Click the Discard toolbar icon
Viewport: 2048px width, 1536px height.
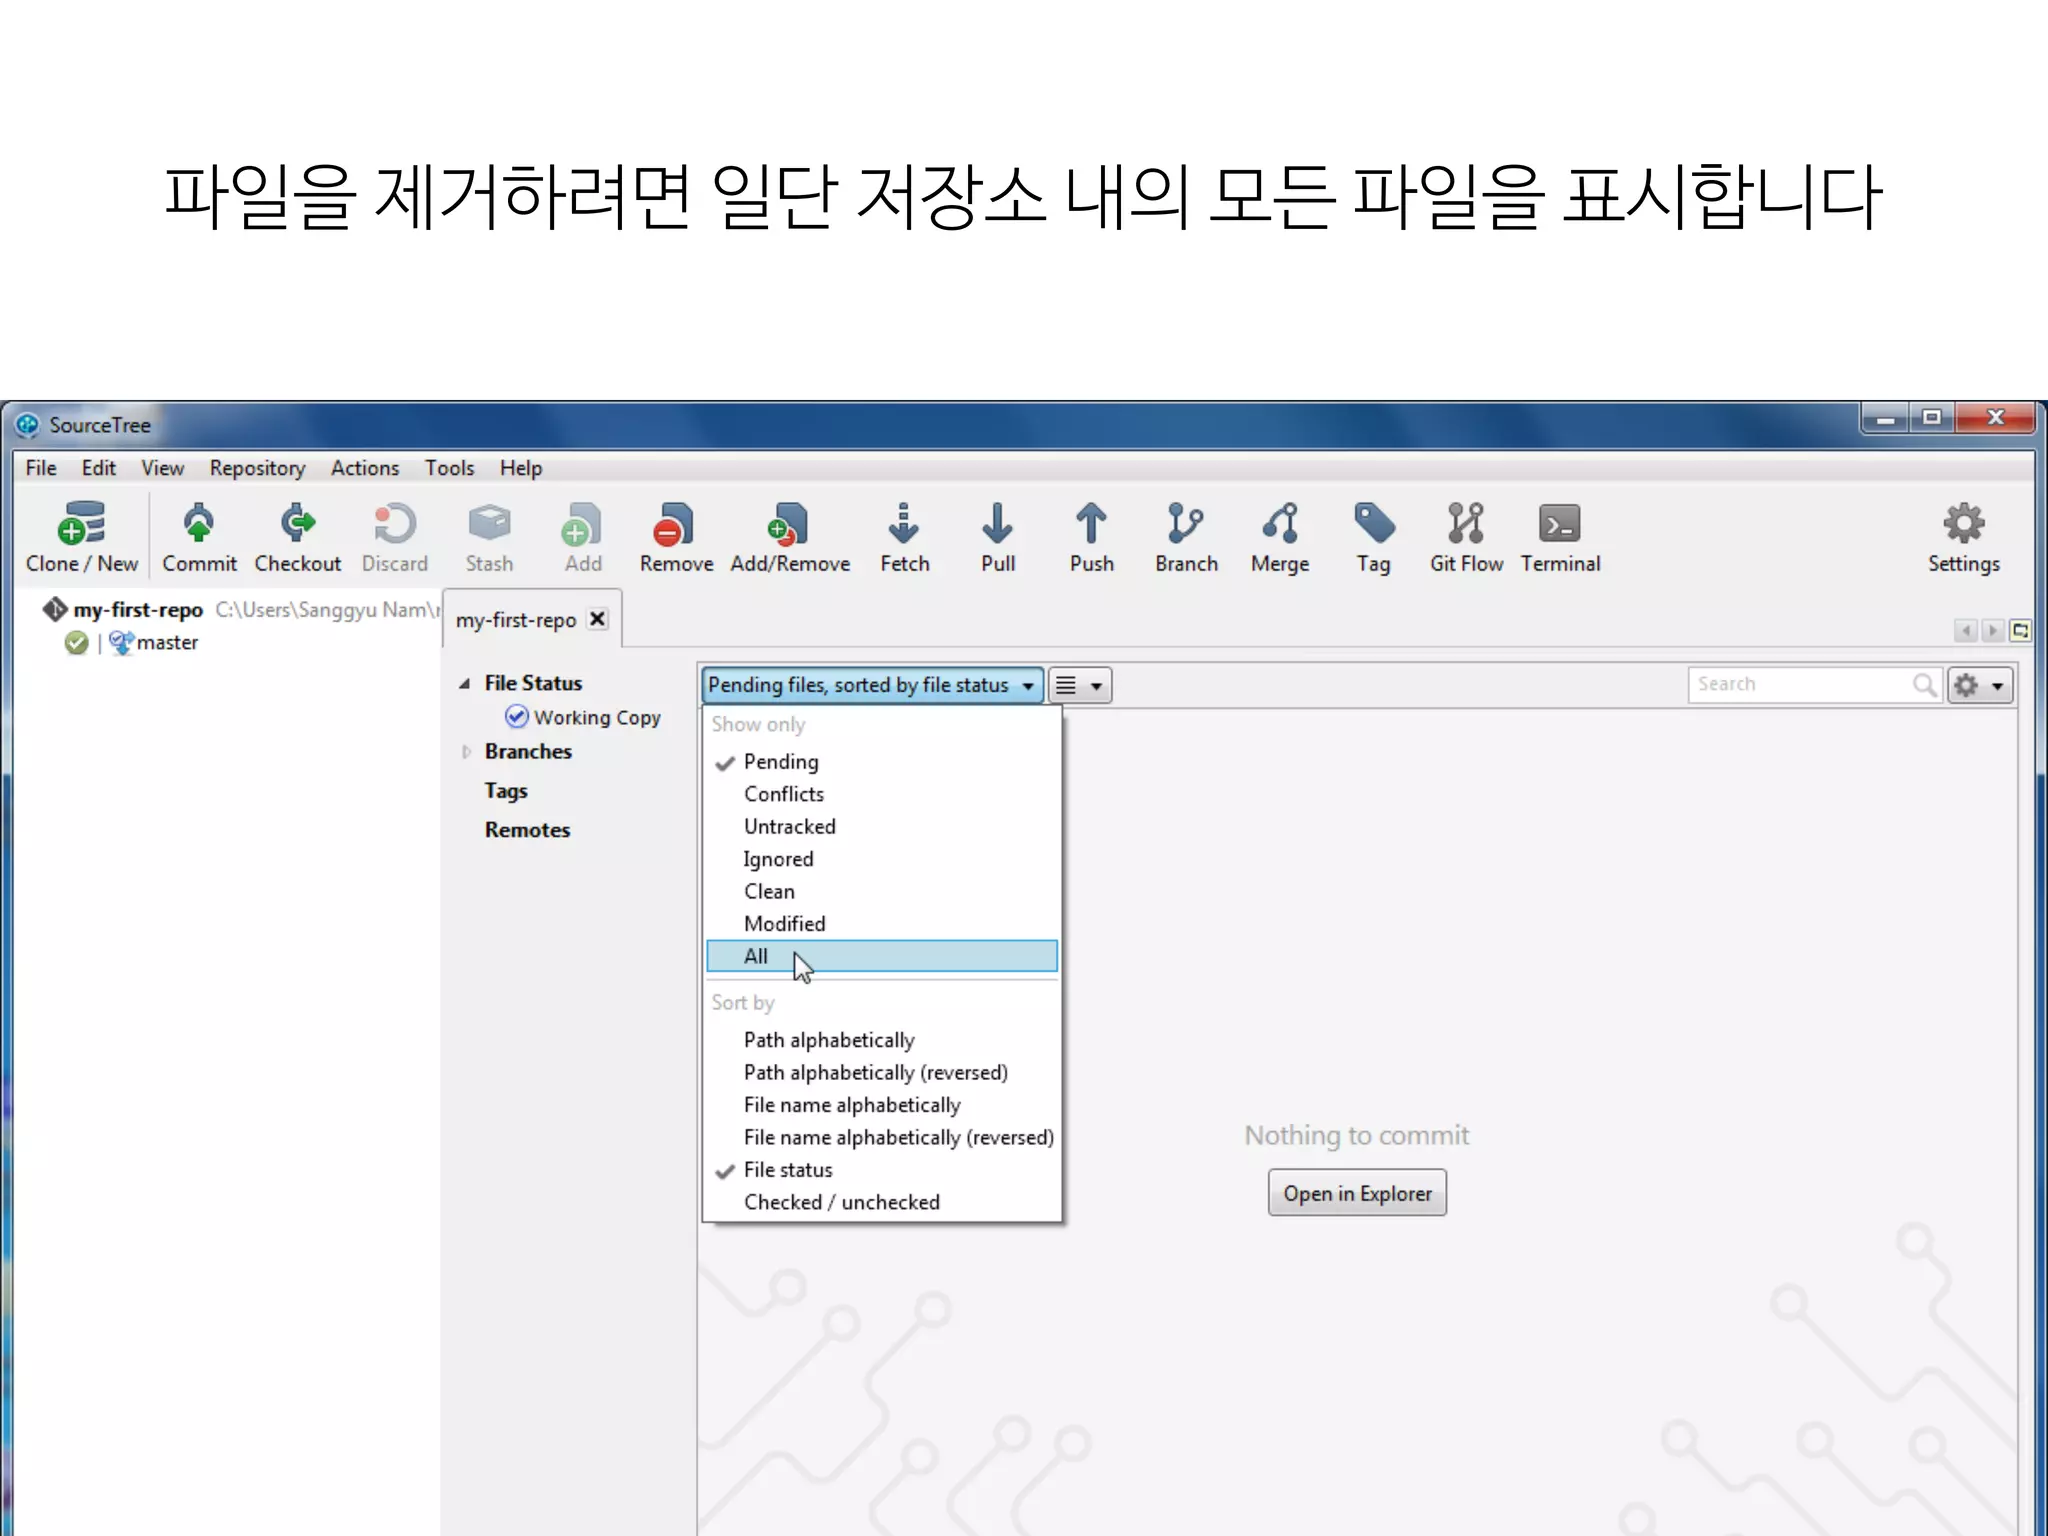coord(394,538)
